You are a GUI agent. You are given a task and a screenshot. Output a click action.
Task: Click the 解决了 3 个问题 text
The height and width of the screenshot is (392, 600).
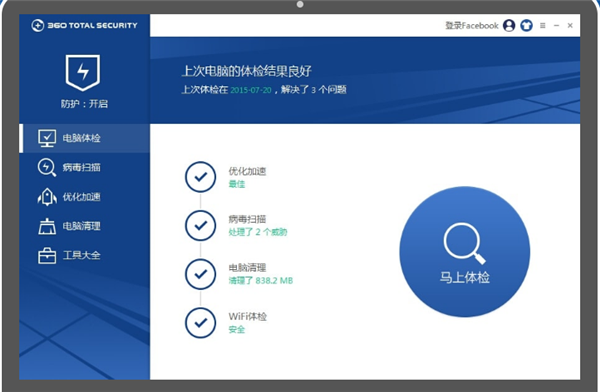(x=313, y=90)
